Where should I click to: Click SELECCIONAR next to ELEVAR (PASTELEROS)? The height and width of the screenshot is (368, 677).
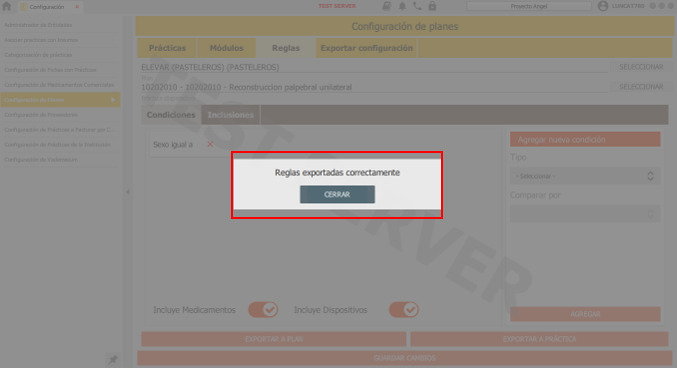(x=641, y=67)
